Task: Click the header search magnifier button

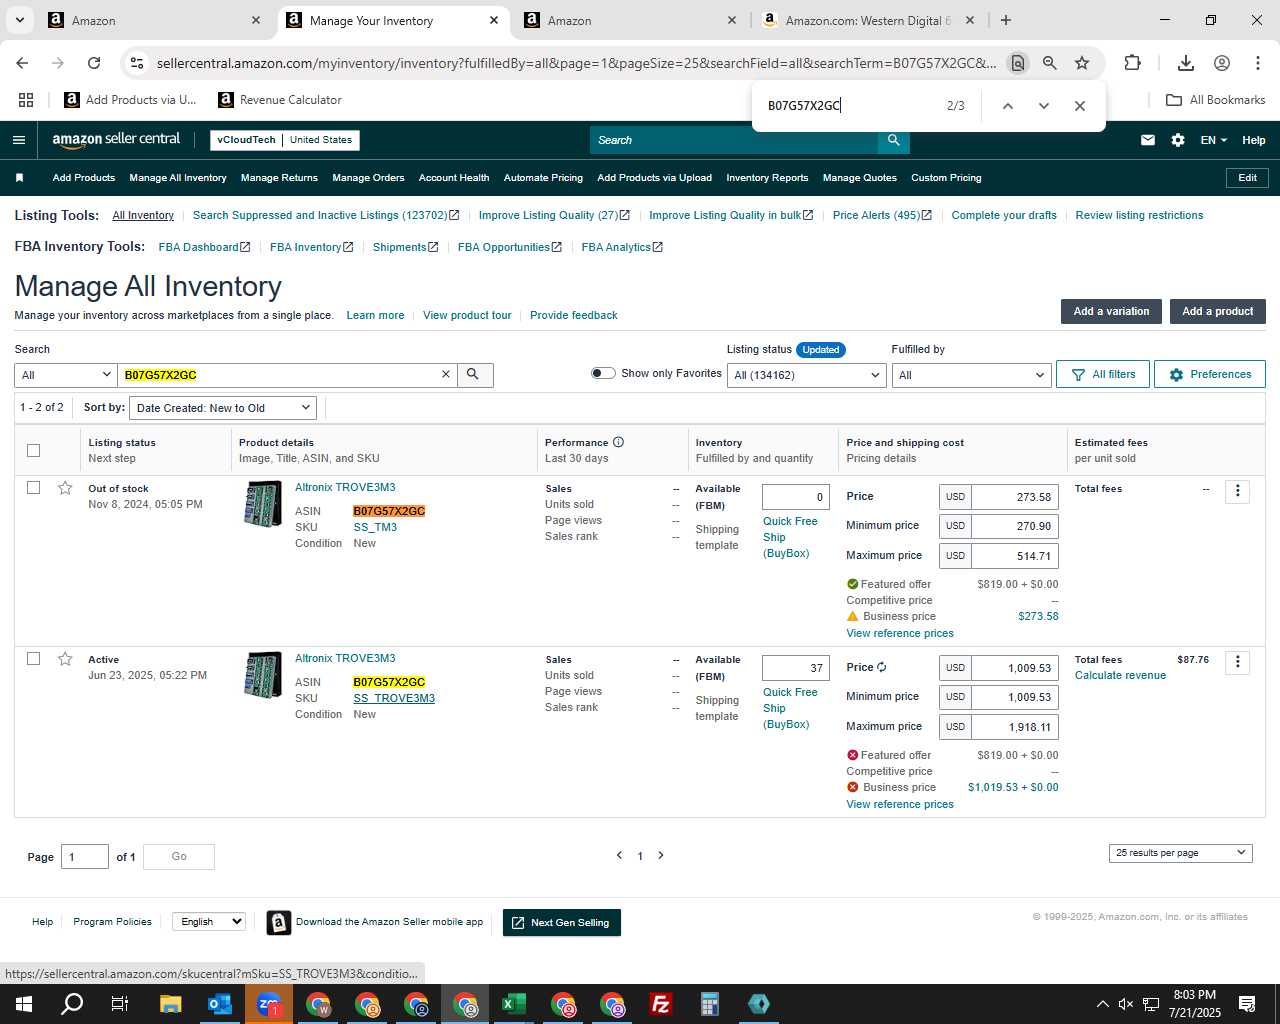Action: tap(894, 140)
